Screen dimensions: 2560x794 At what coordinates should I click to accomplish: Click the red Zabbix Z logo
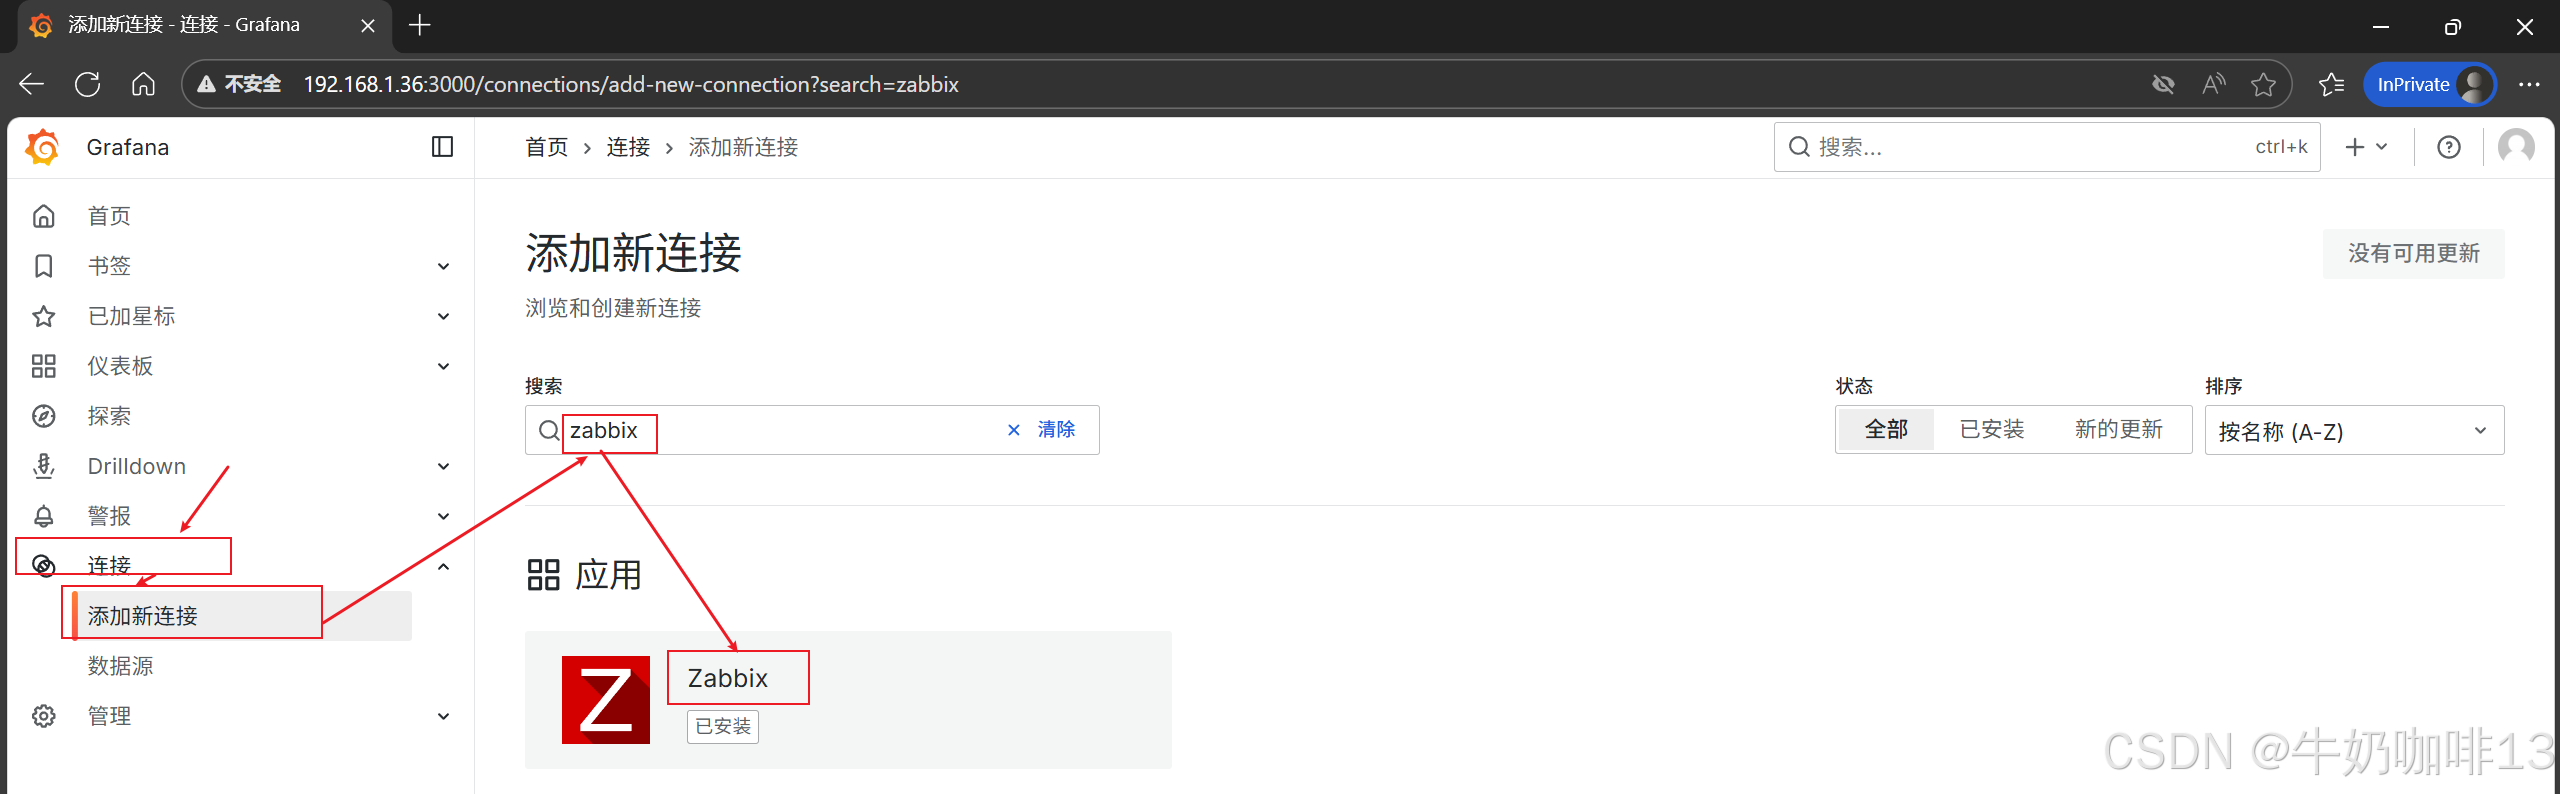pos(606,700)
